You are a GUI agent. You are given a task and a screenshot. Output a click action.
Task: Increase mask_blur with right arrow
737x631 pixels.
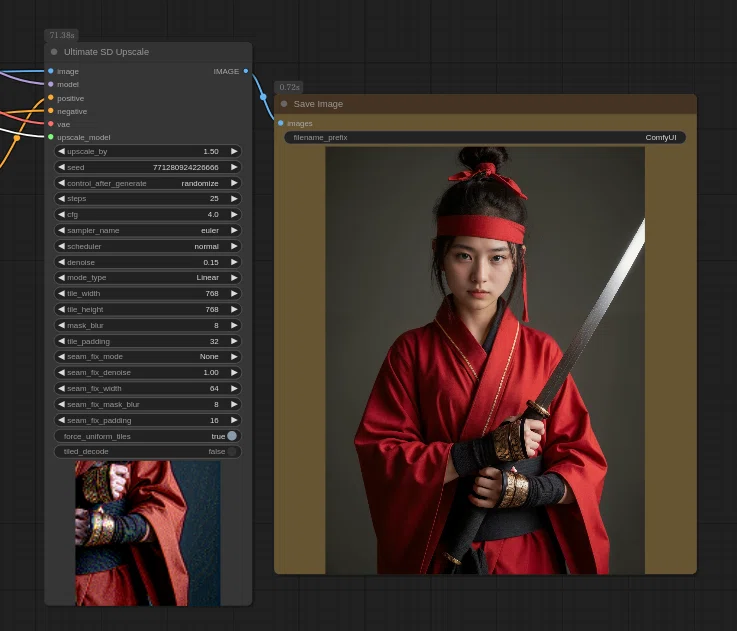click(x=234, y=325)
